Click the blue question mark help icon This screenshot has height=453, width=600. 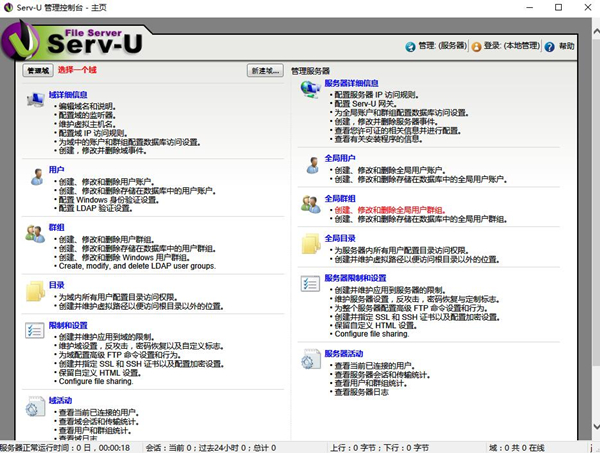click(549, 47)
